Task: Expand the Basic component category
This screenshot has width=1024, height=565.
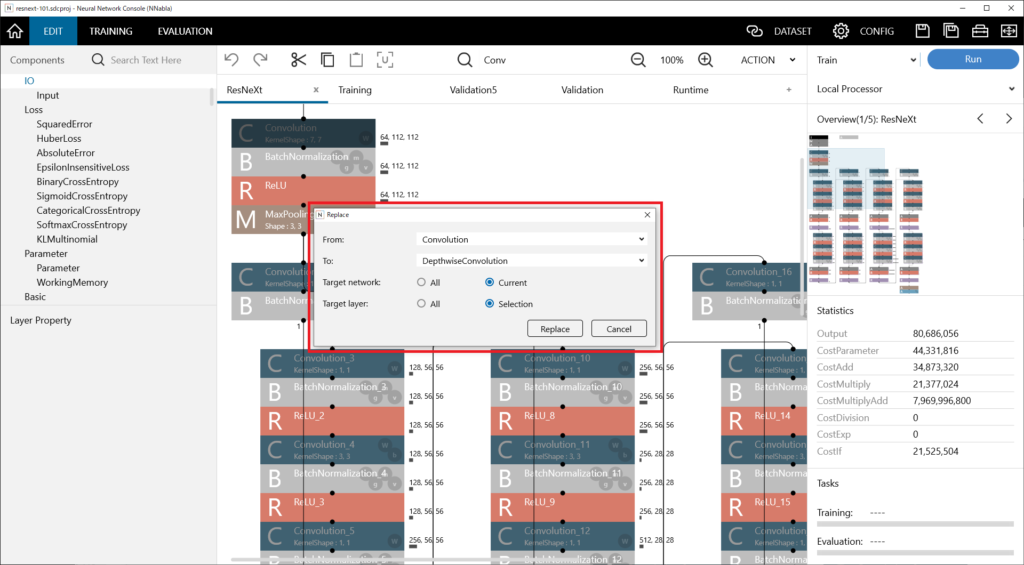Action: tap(35, 296)
